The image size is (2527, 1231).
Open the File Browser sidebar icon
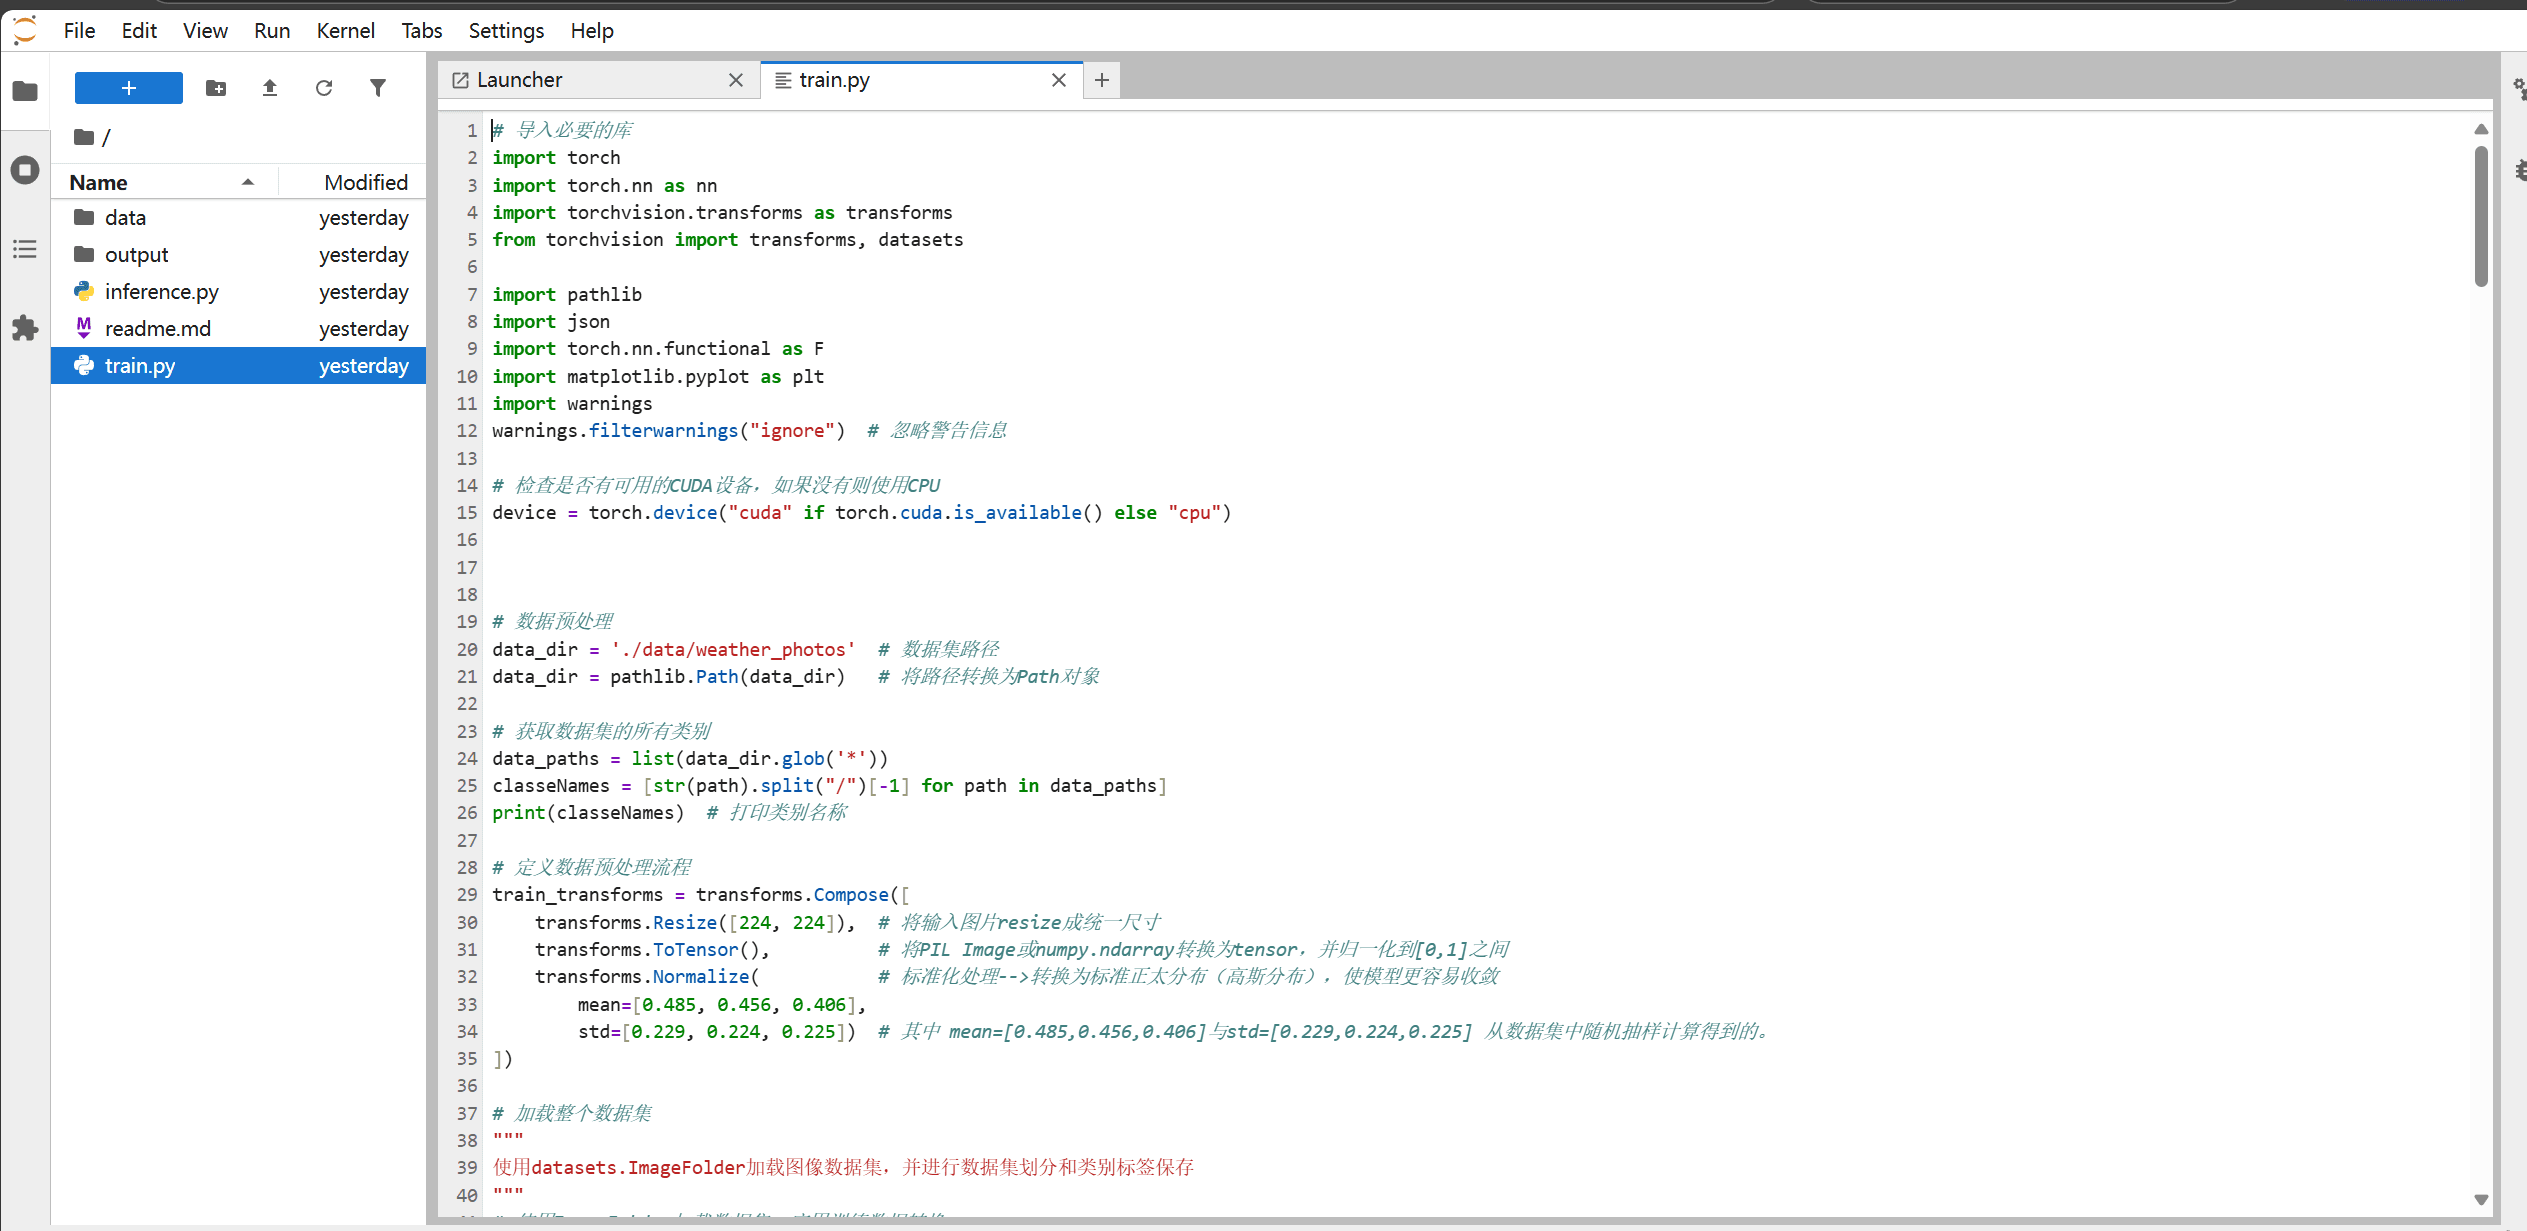point(25,92)
